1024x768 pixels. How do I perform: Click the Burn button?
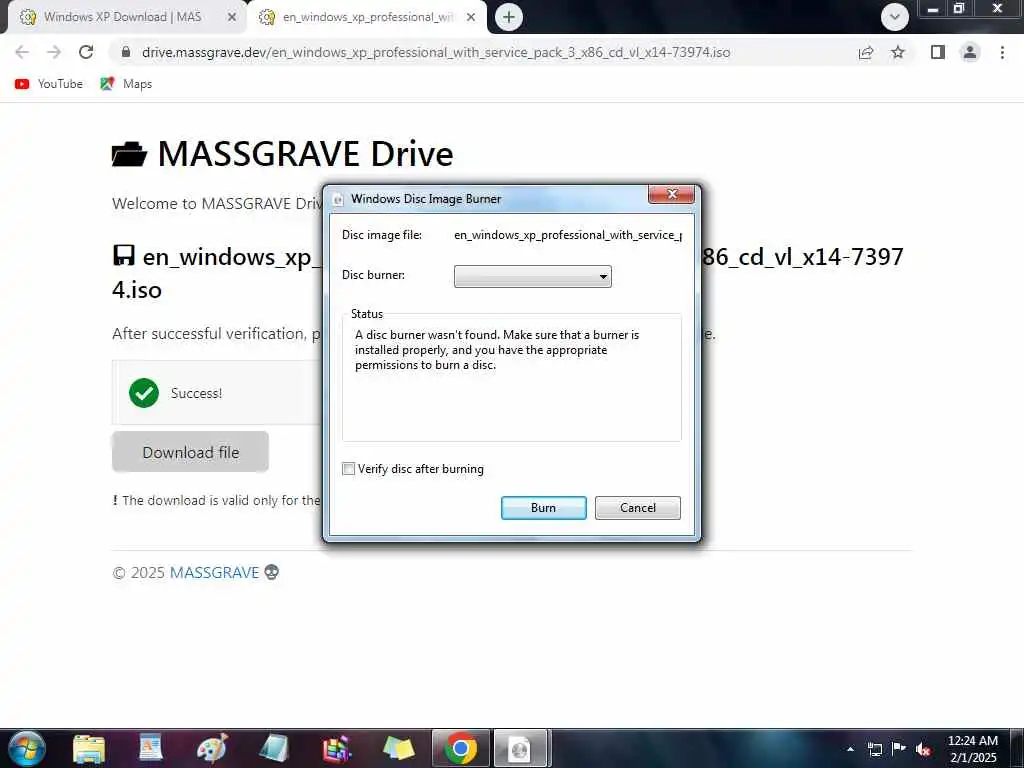tap(543, 508)
